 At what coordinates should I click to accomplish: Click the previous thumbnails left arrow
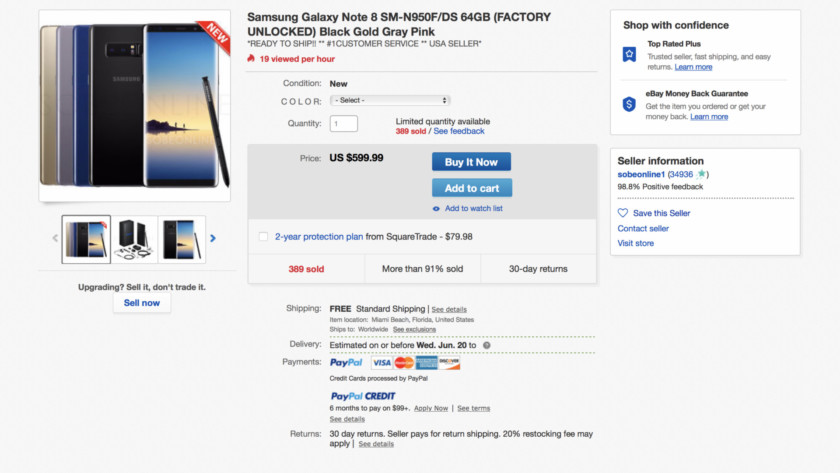pos(55,238)
